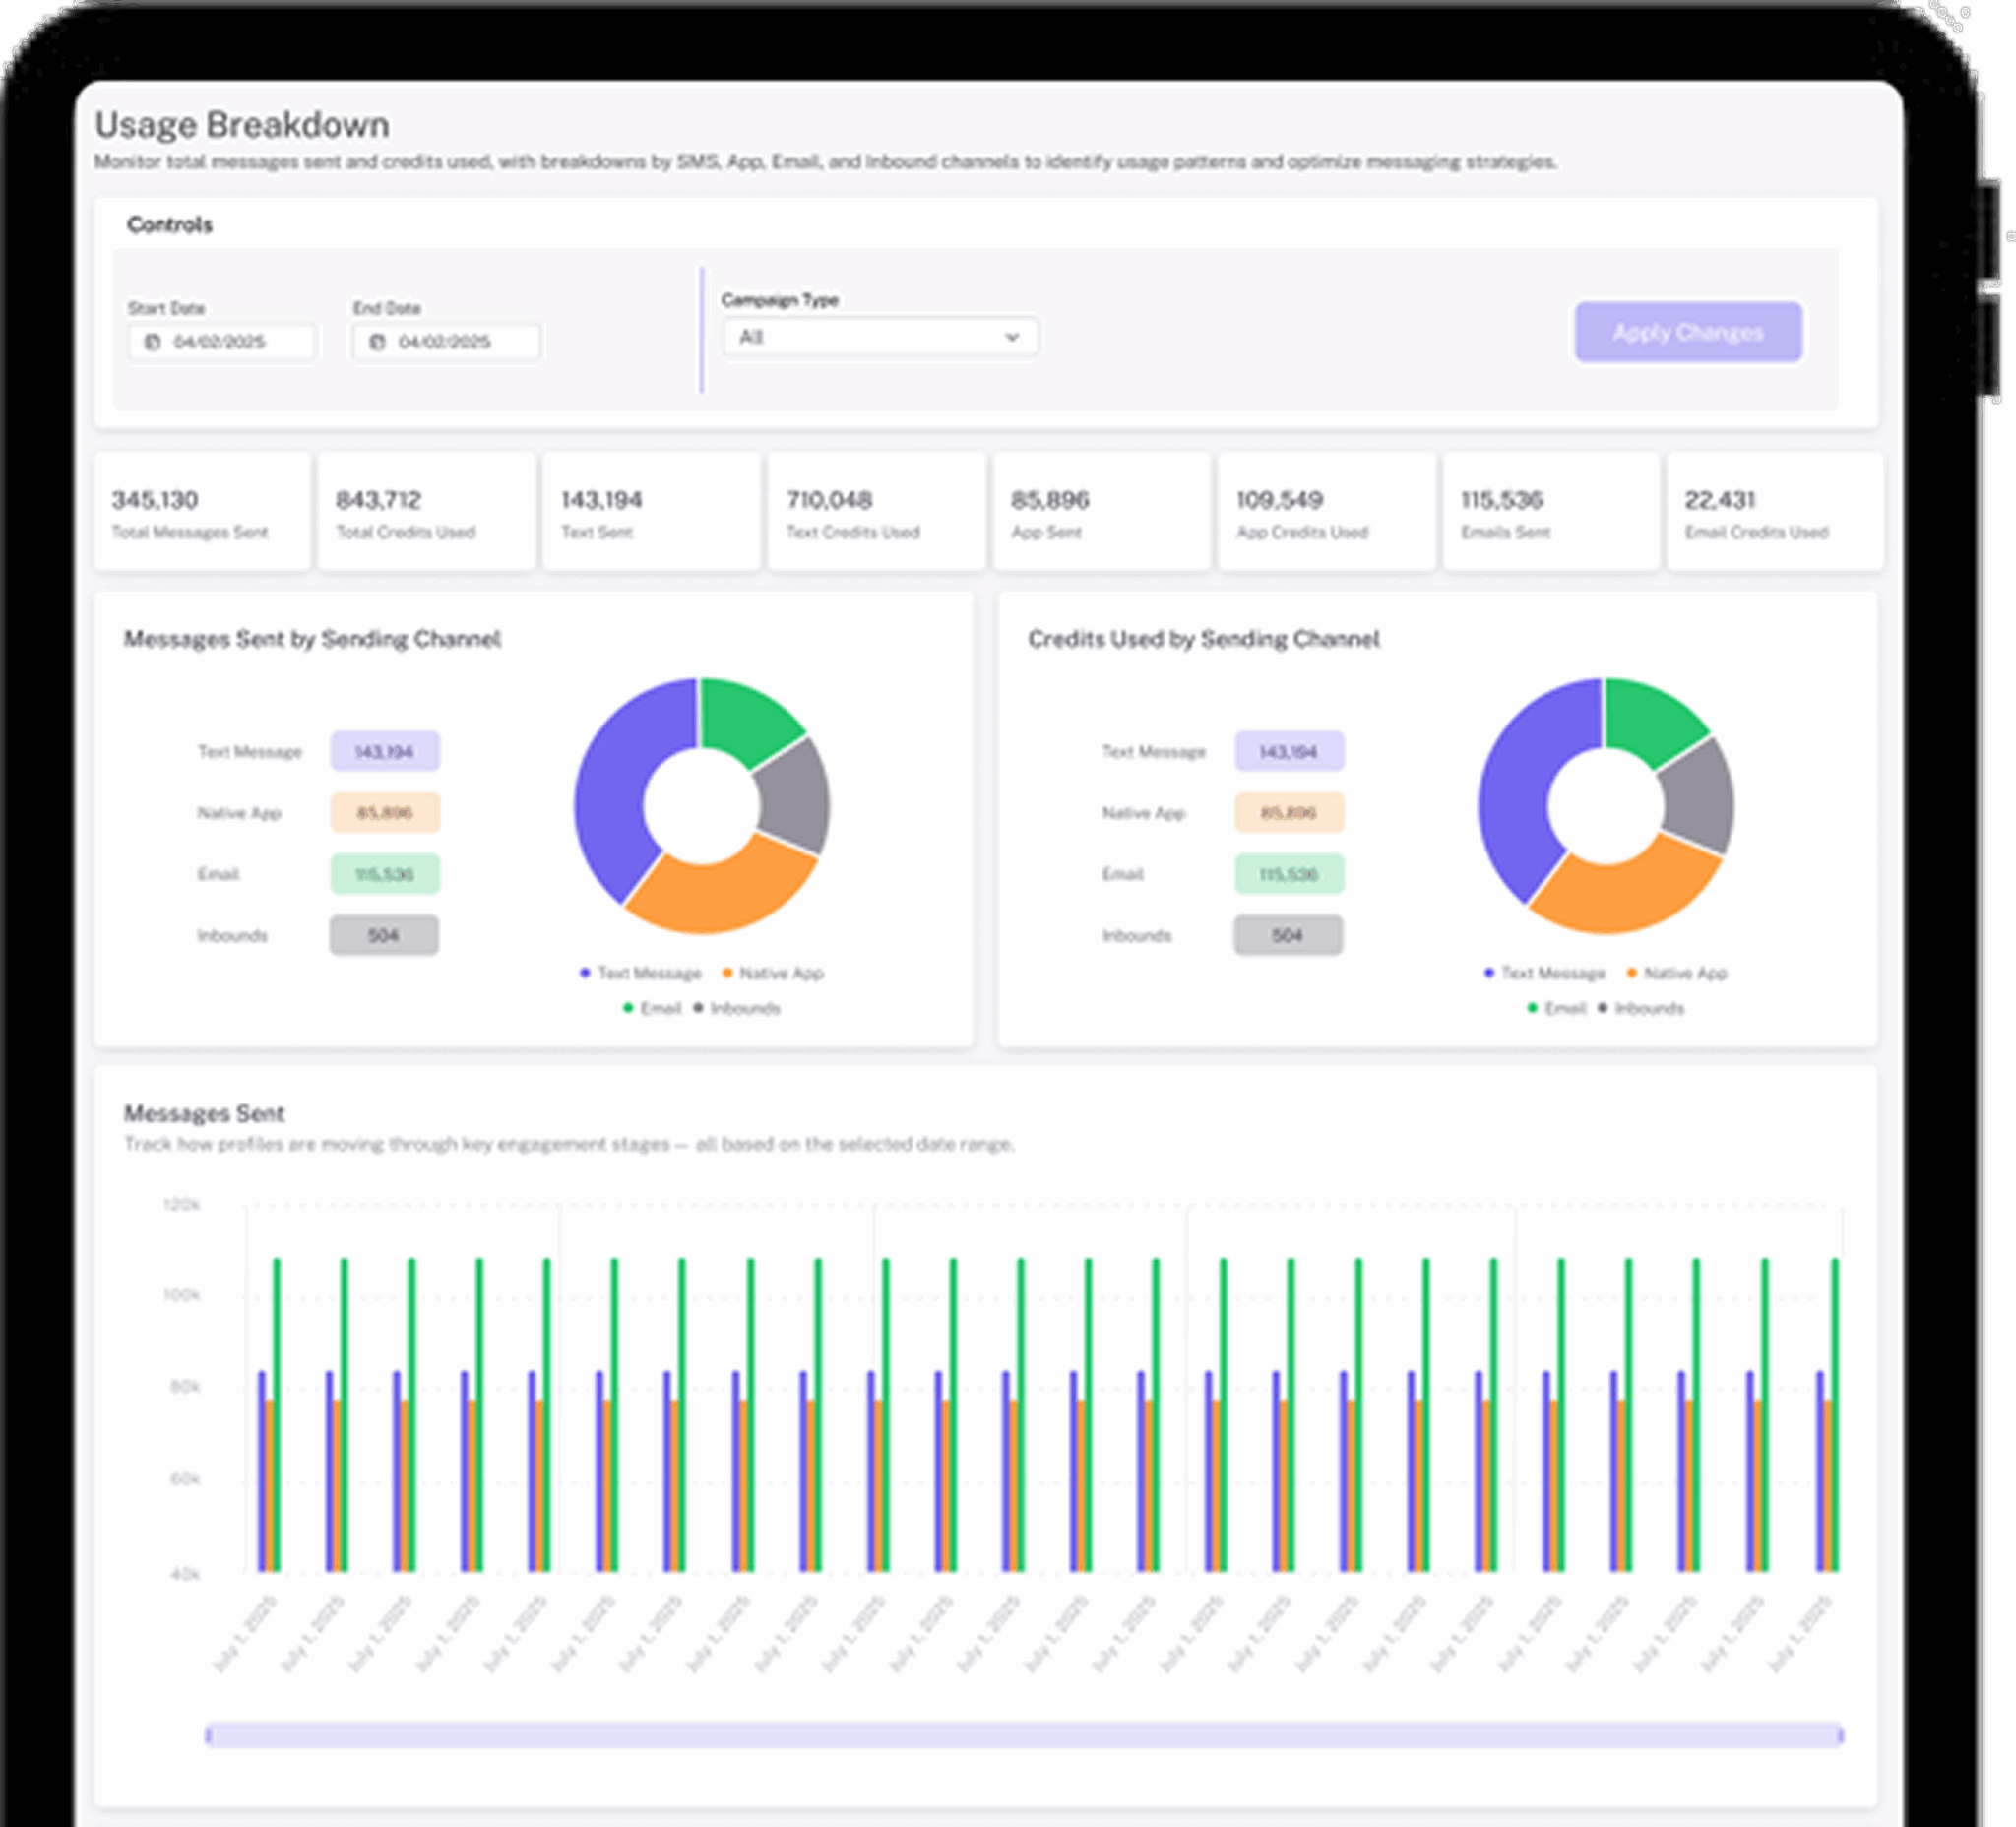Click the left handle of chart range slider
This screenshot has width=2016, height=1827.
coord(208,1735)
